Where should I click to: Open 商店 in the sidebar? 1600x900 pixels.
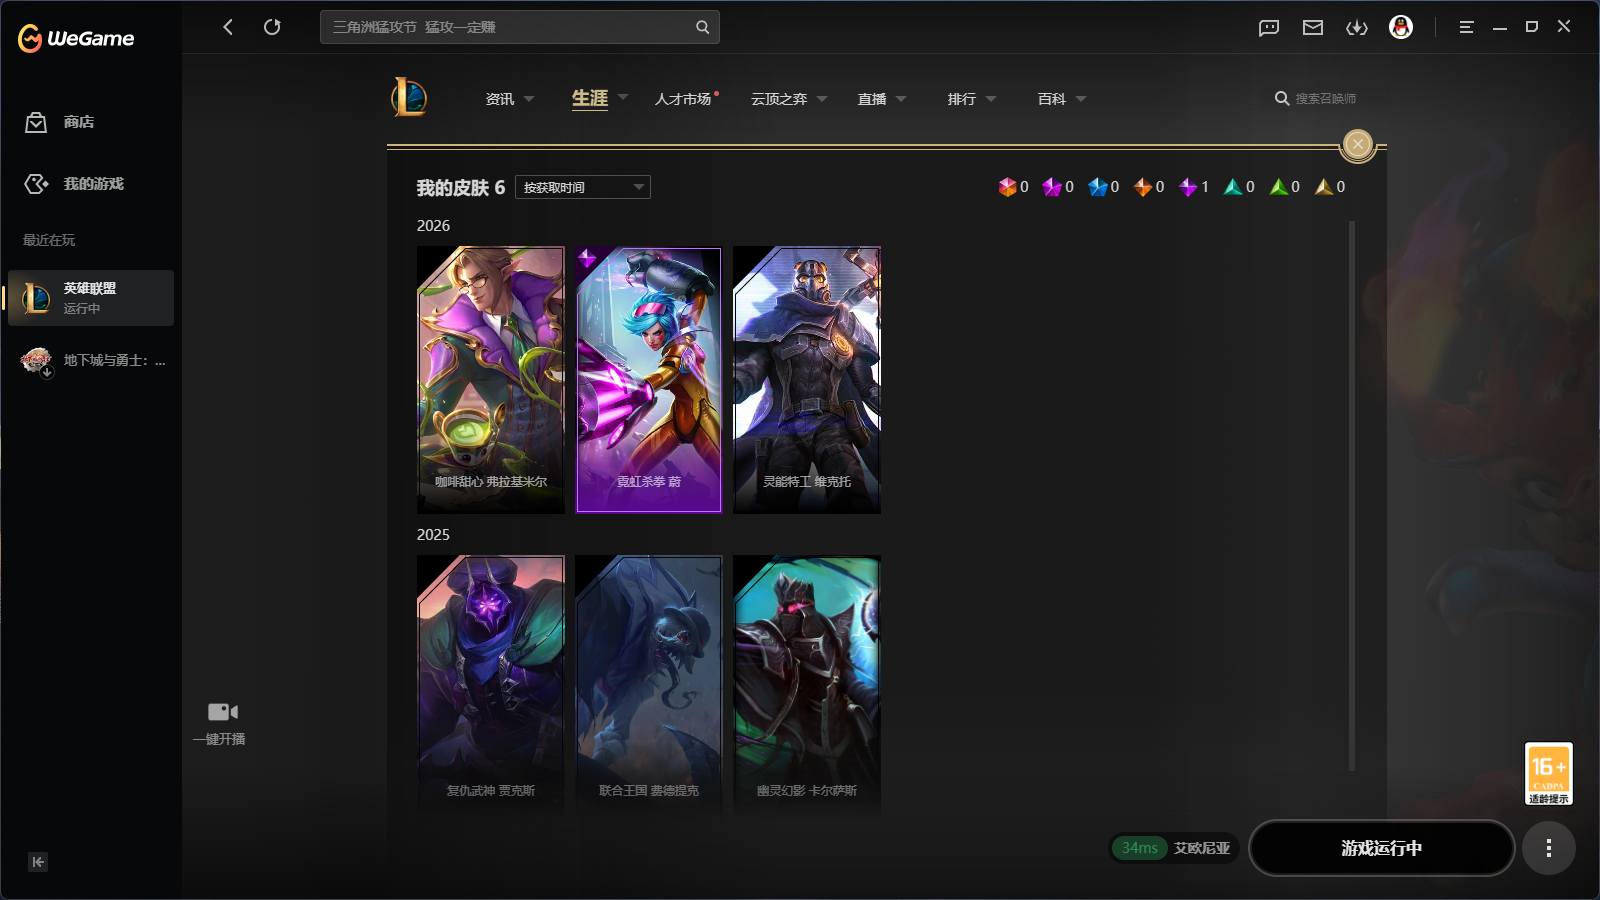79,122
